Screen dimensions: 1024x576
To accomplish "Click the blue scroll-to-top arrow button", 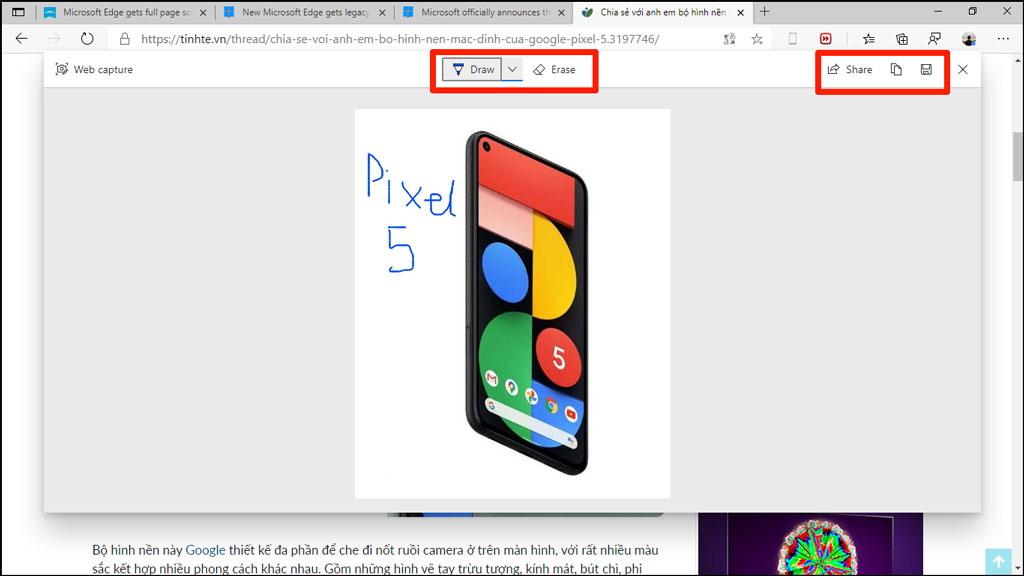I will coord(999,561).
